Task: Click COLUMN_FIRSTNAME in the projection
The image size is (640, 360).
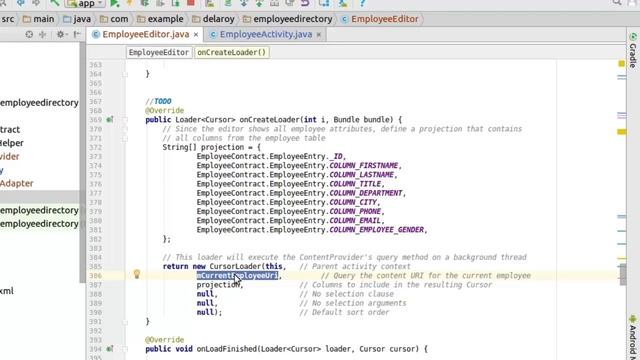Action: (x=364, y=165)
